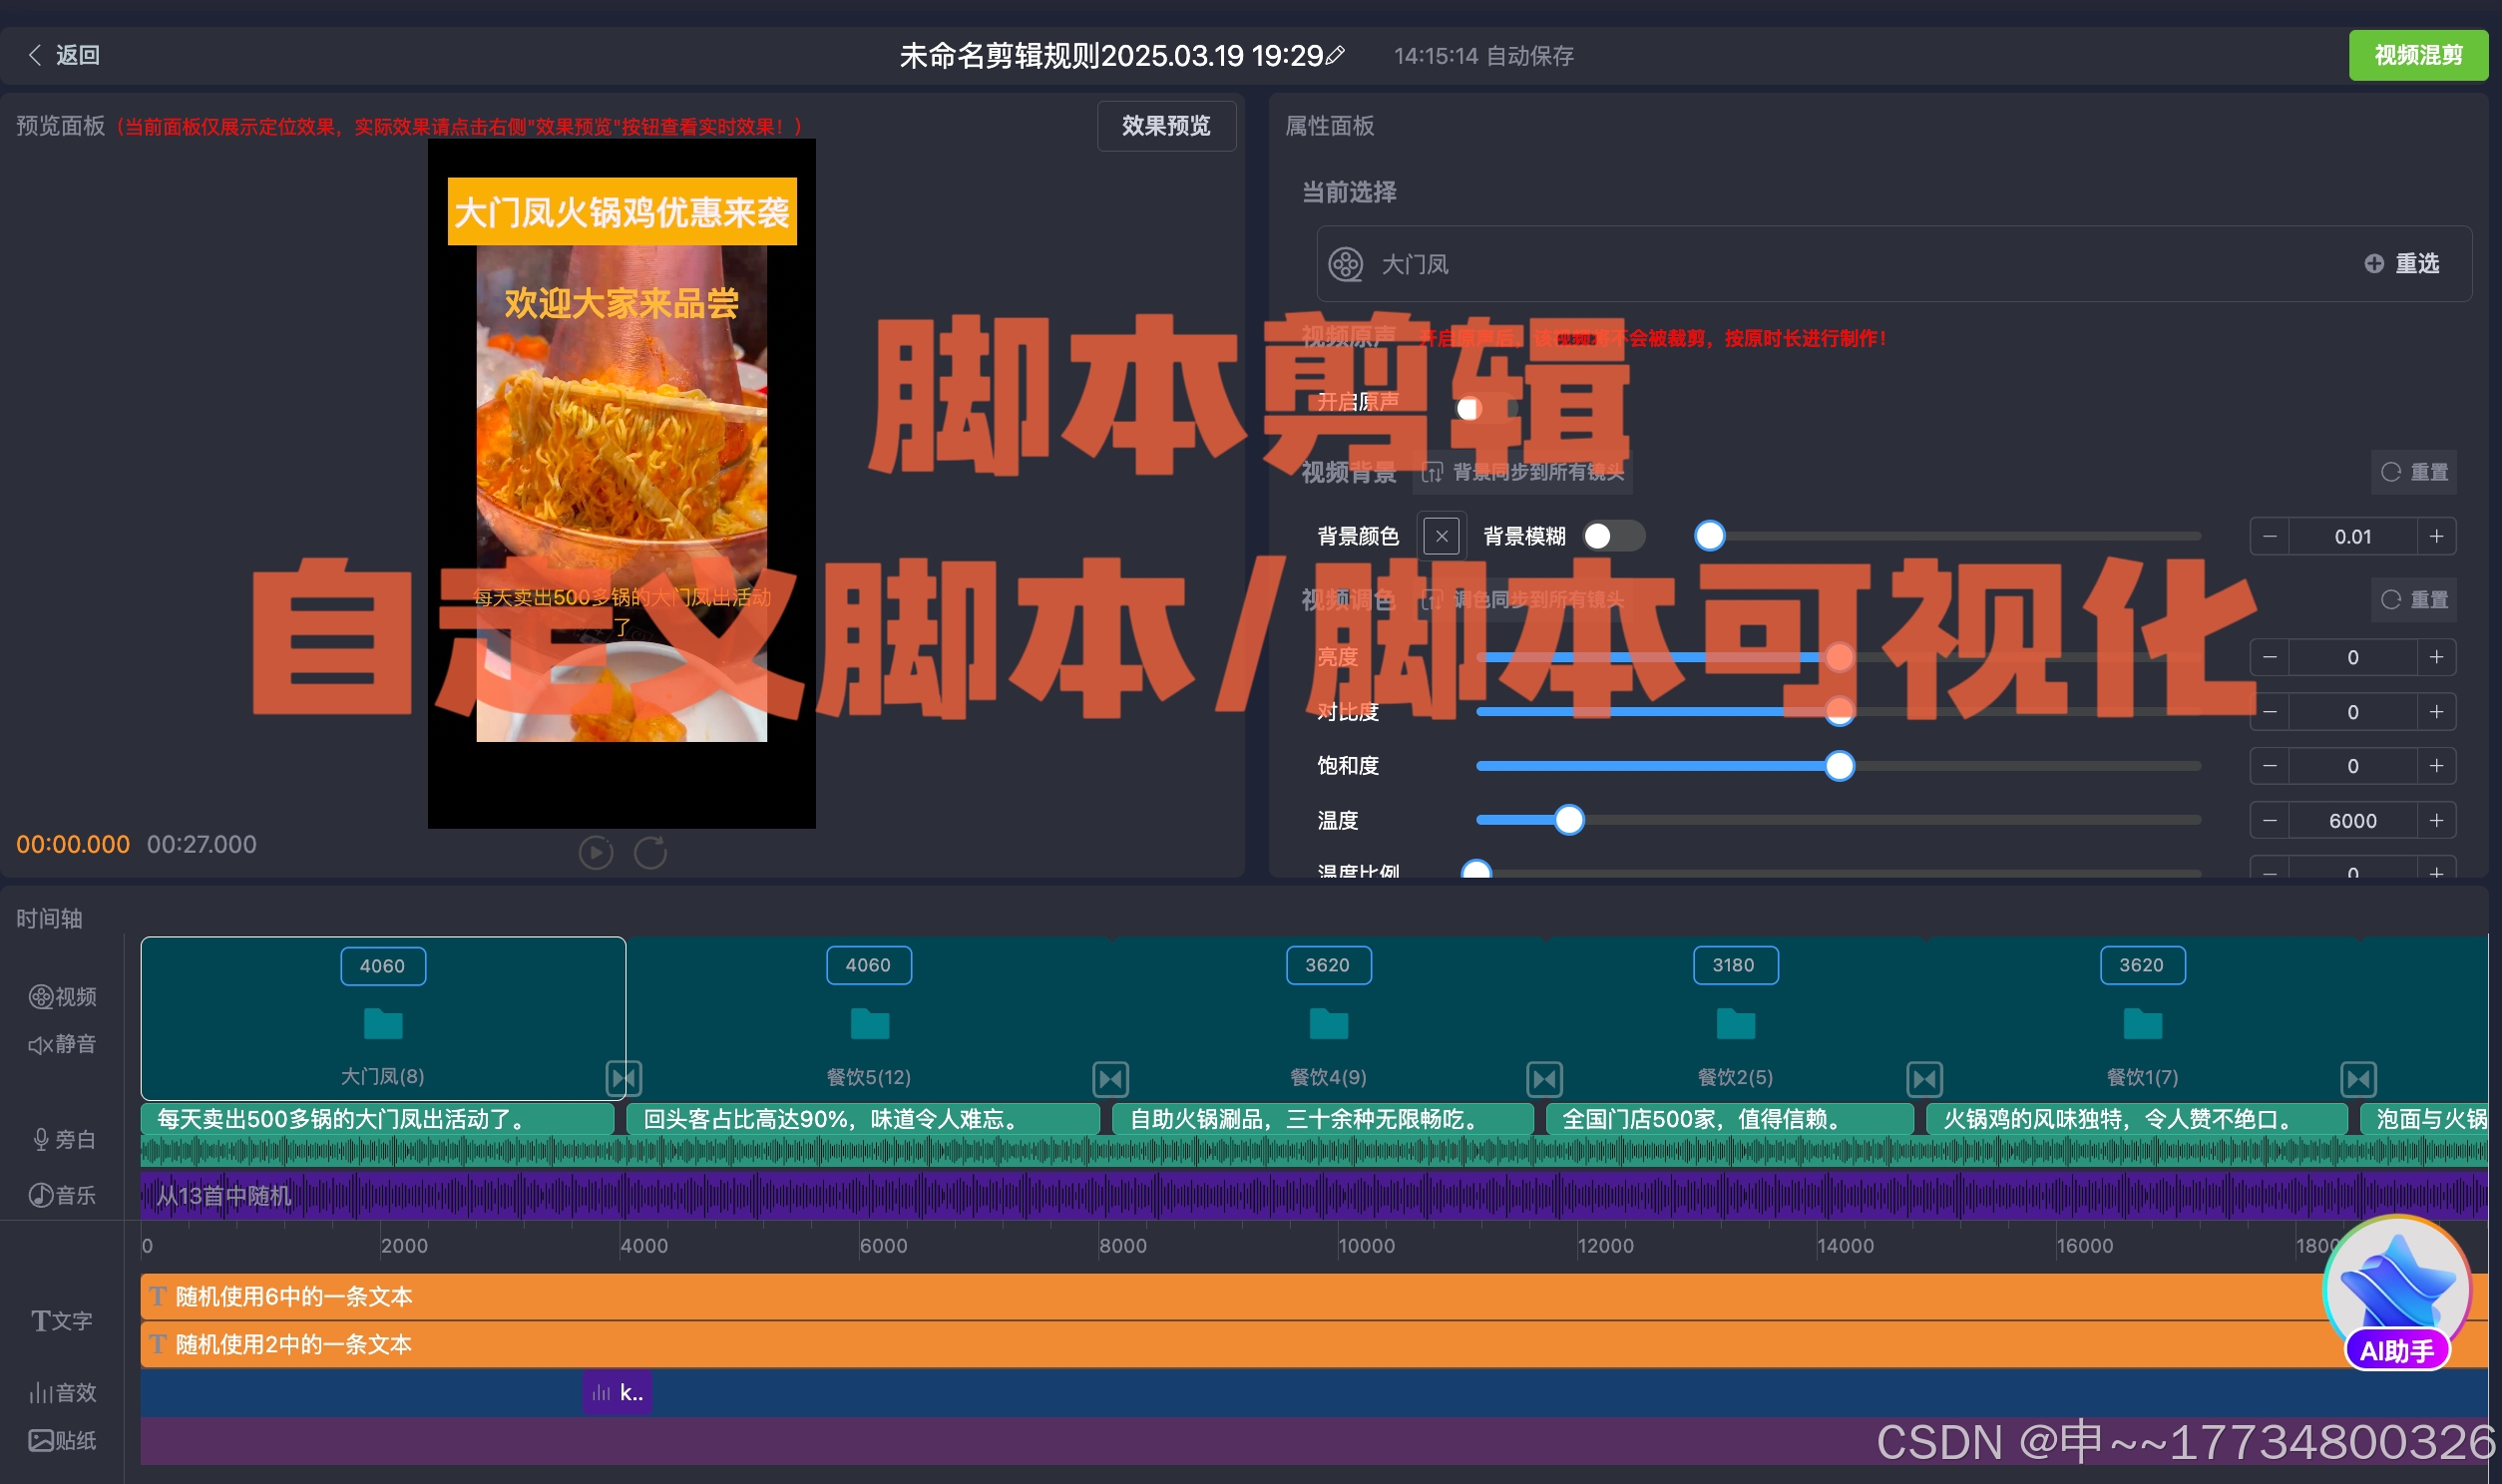Select the 文字 track label
This screenshot has width=2502, height=1484.
pyautogui.click(x=61, y=1320)
